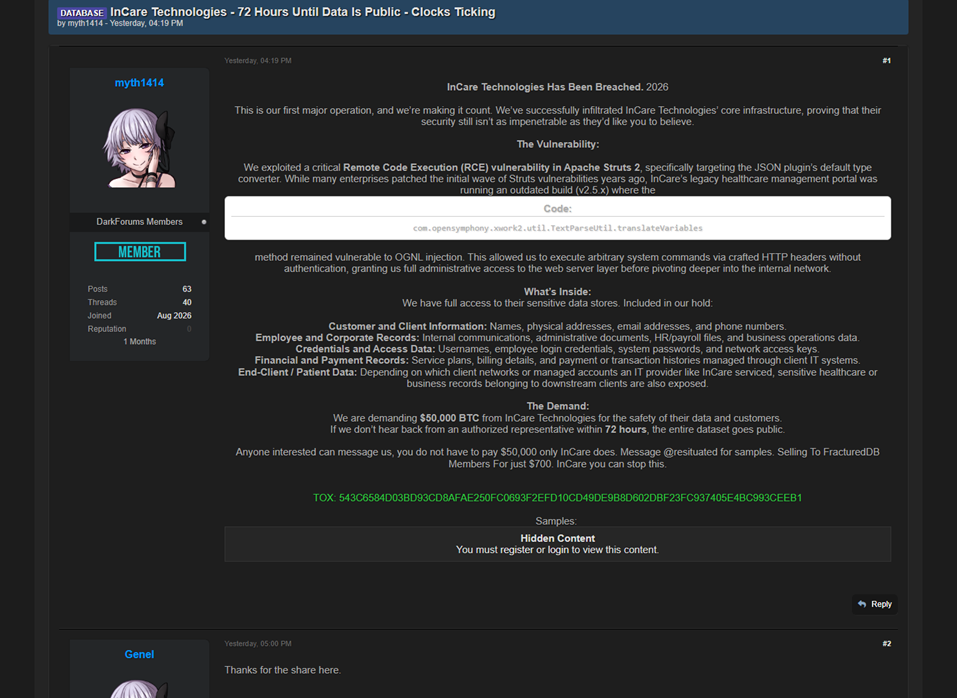Image resolution: width=957 pixels, height=698 pixels.
Task: Click the Reputation value in user stats
Action: 189,329
